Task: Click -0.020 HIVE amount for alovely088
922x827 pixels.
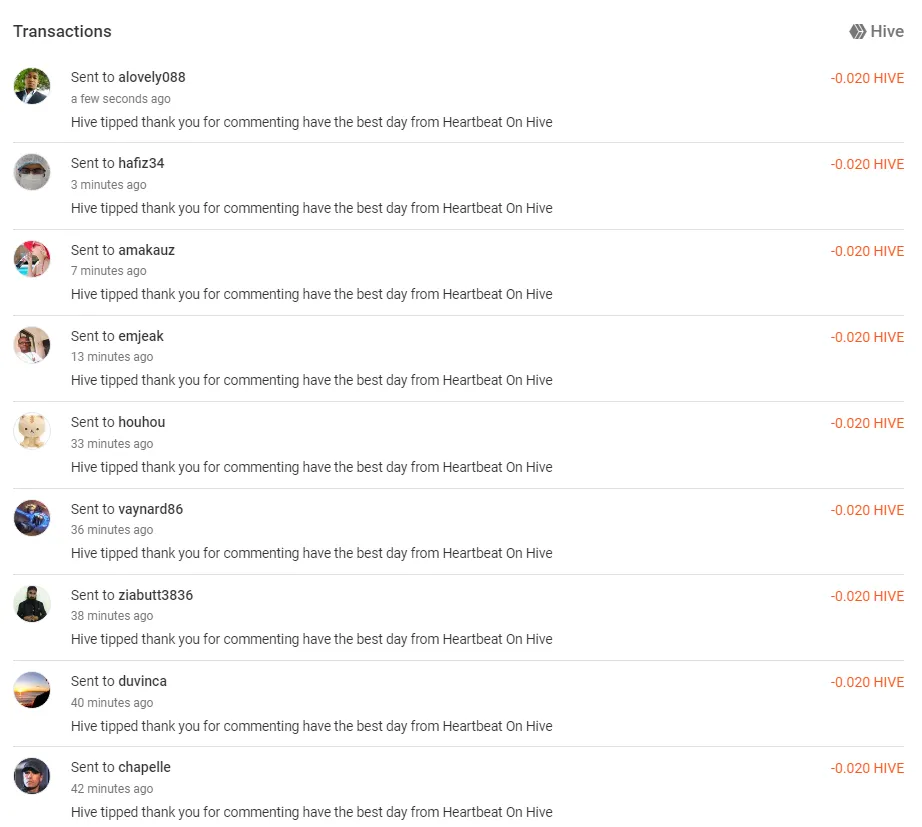Action: (x=867, y=78)
